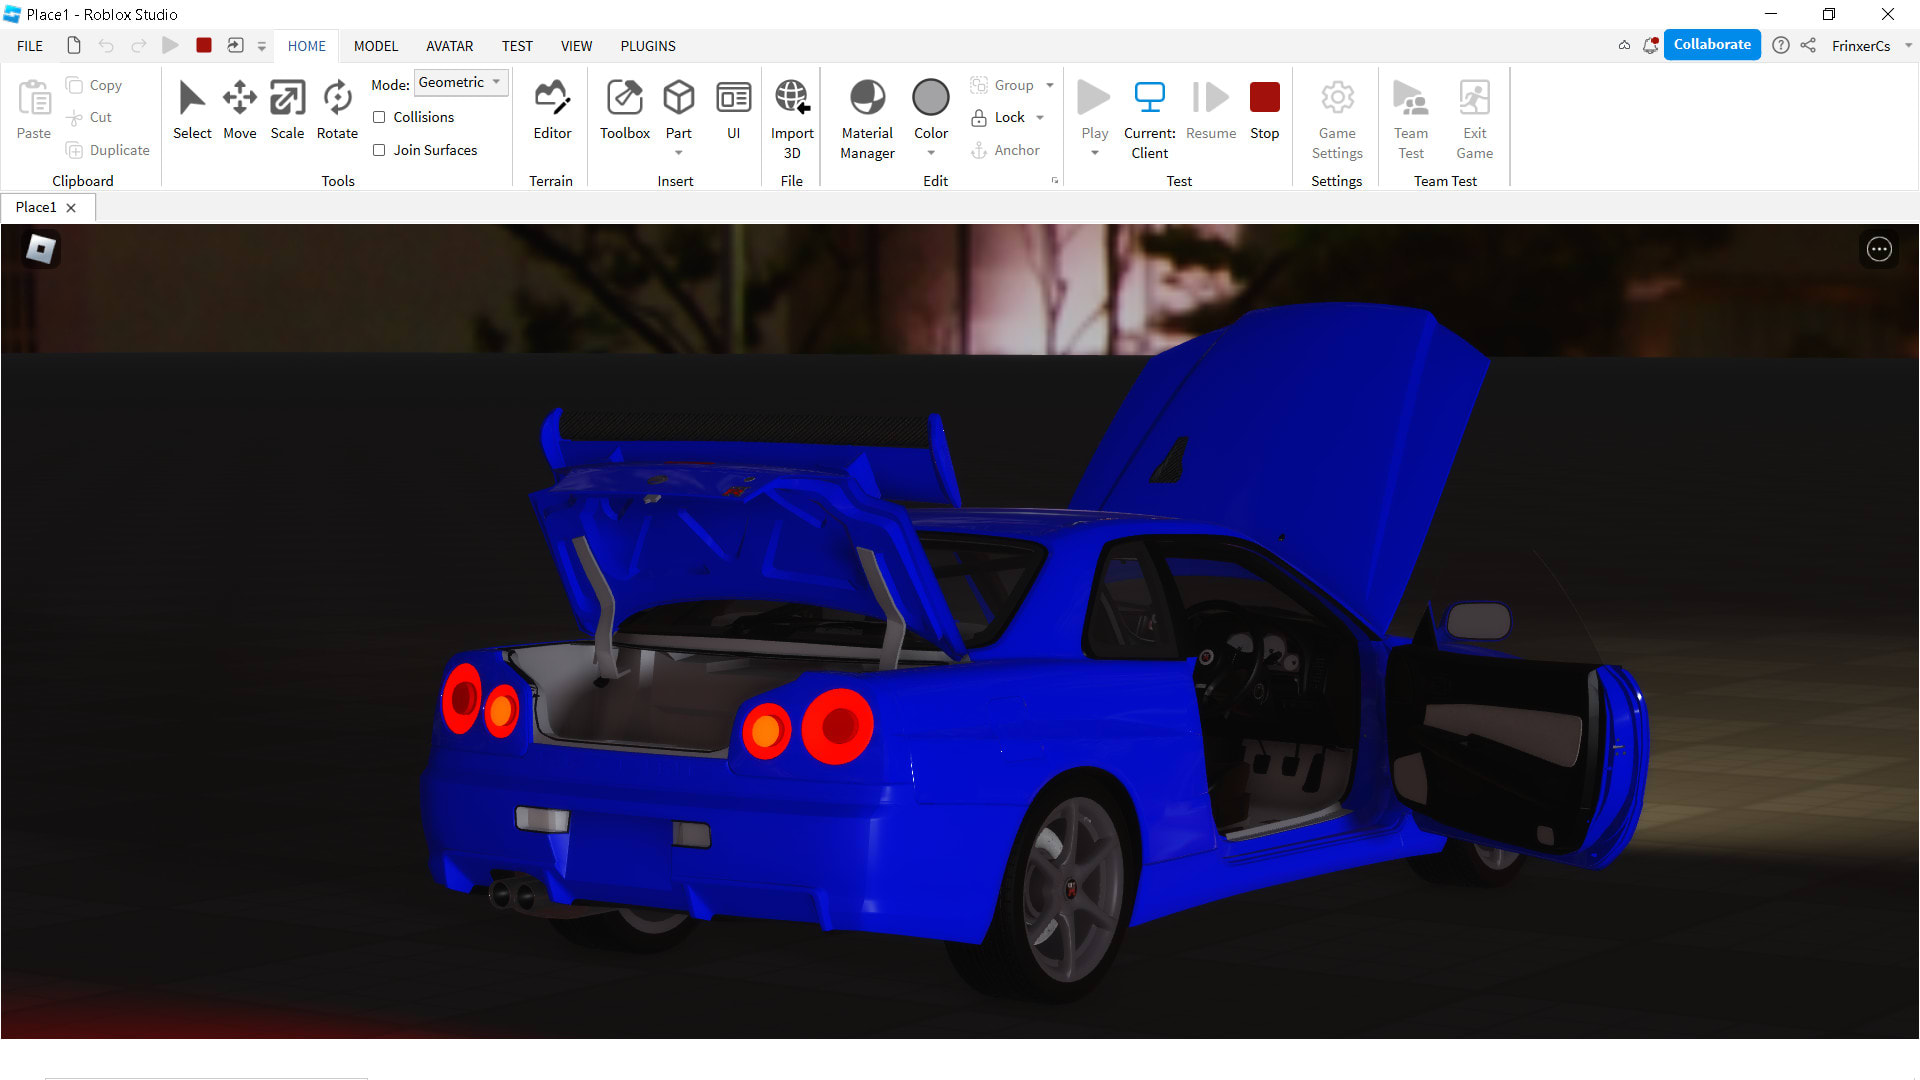This screenshot has width=1920, height=1080.
Task: Switch Current: Client view
Action: [x=1149, y=118]
